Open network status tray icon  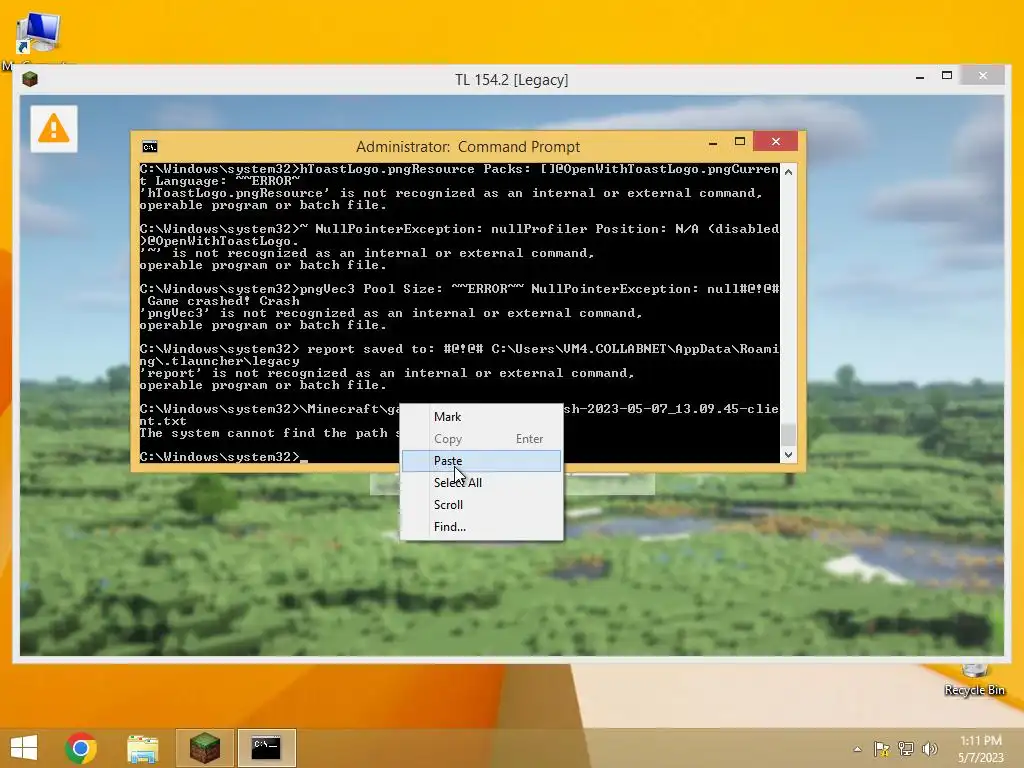pyautogui.click(x=906, y=749)
